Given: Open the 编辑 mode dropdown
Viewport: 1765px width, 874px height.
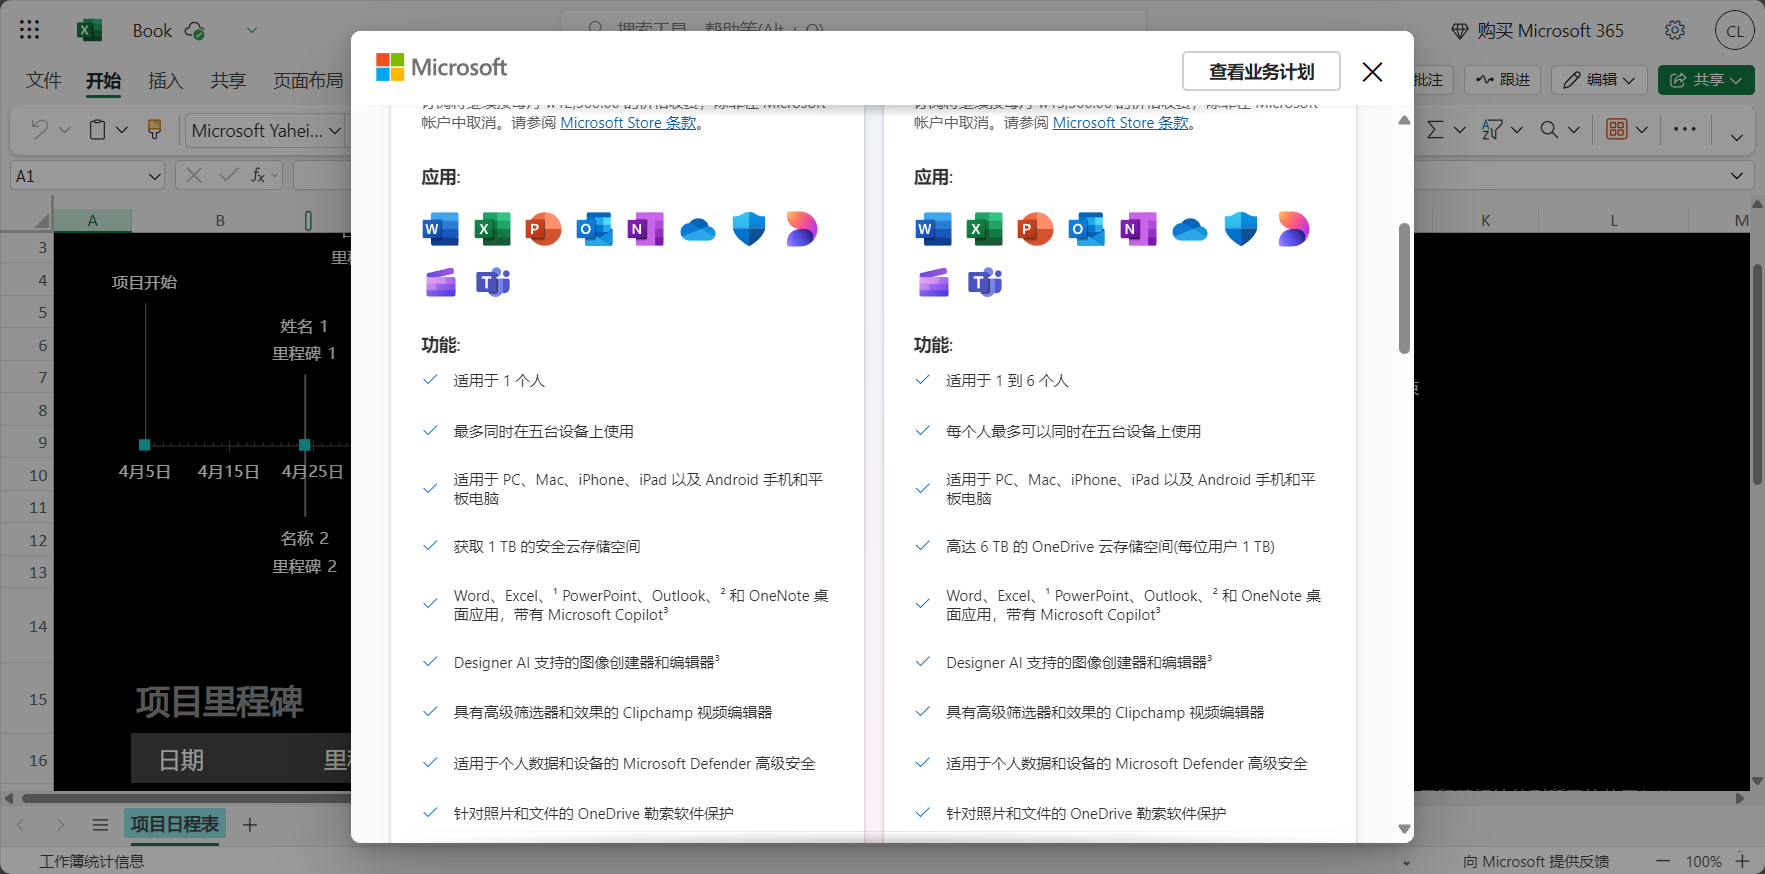Looking at the screenshot, I should [1600, 80].
